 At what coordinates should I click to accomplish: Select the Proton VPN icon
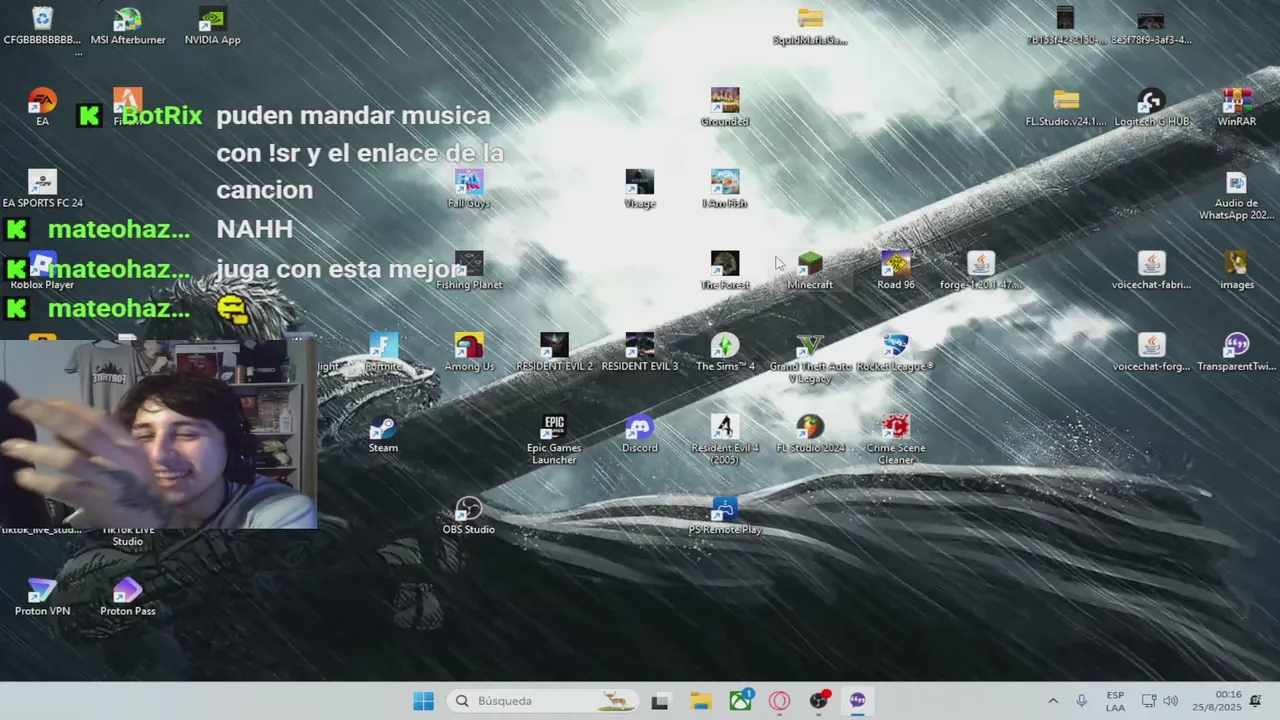[x=42, y=596]
